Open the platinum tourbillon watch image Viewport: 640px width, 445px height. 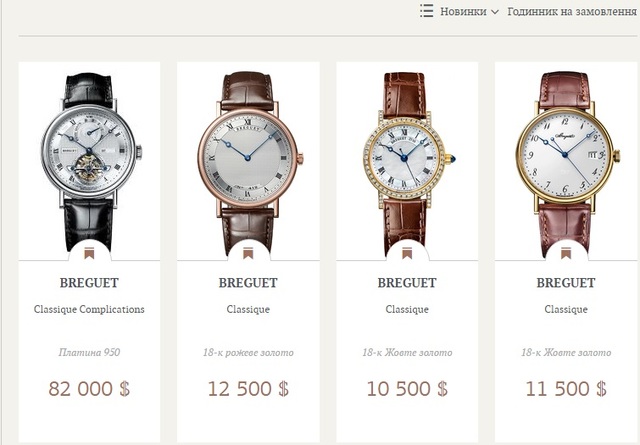(91, 161)
